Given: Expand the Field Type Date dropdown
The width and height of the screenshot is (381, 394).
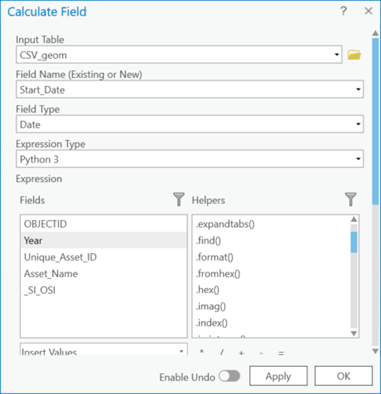Looking at the screenshot, I should [x=190, y=124].
